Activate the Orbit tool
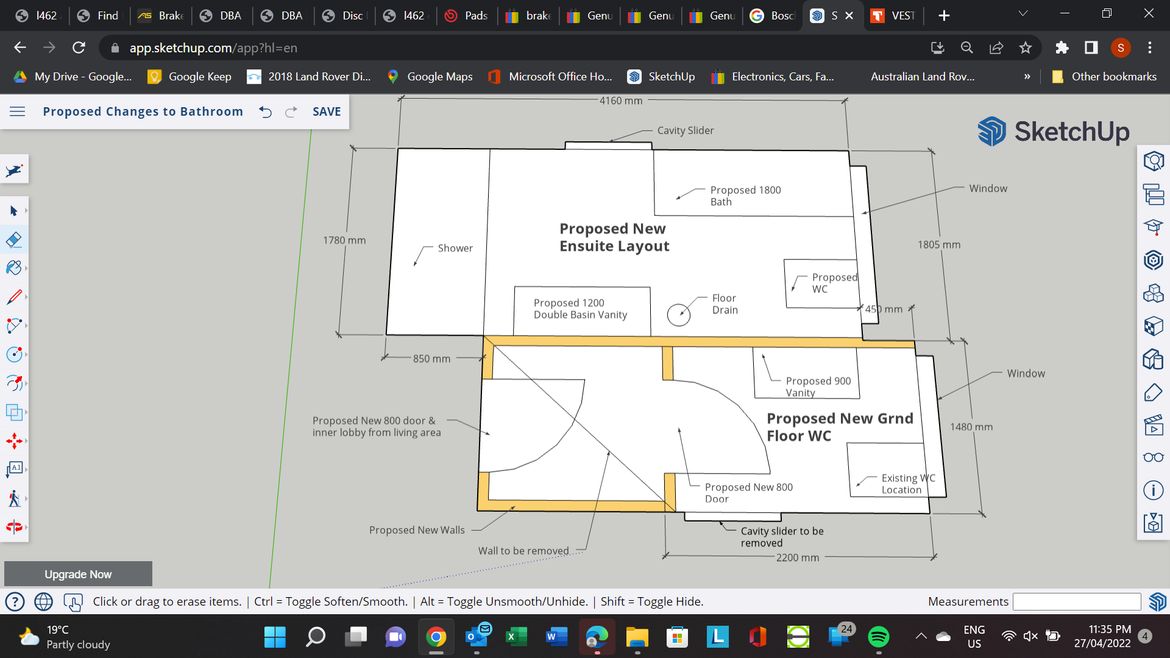1170x658 pixels. pyautogui.click(x=14, y=527)
